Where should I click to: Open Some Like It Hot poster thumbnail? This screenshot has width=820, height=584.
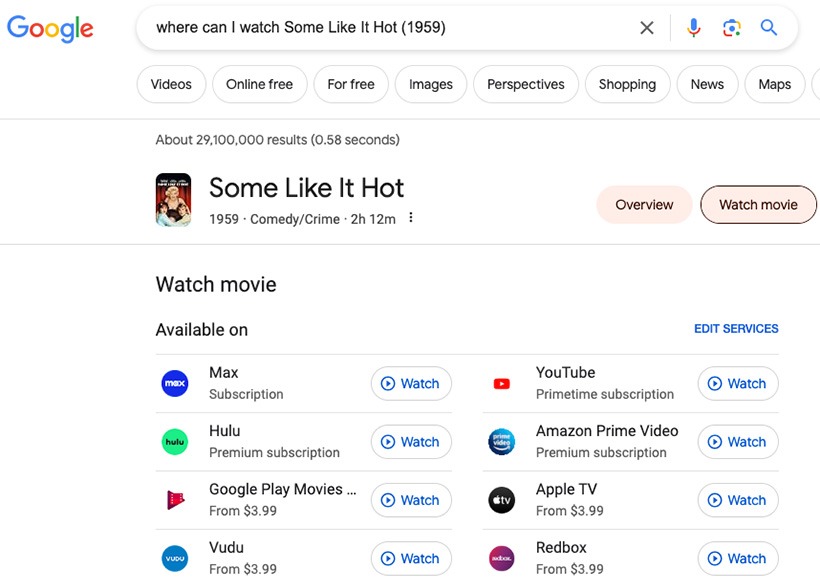pyautogui.click(x=174, y=200)
